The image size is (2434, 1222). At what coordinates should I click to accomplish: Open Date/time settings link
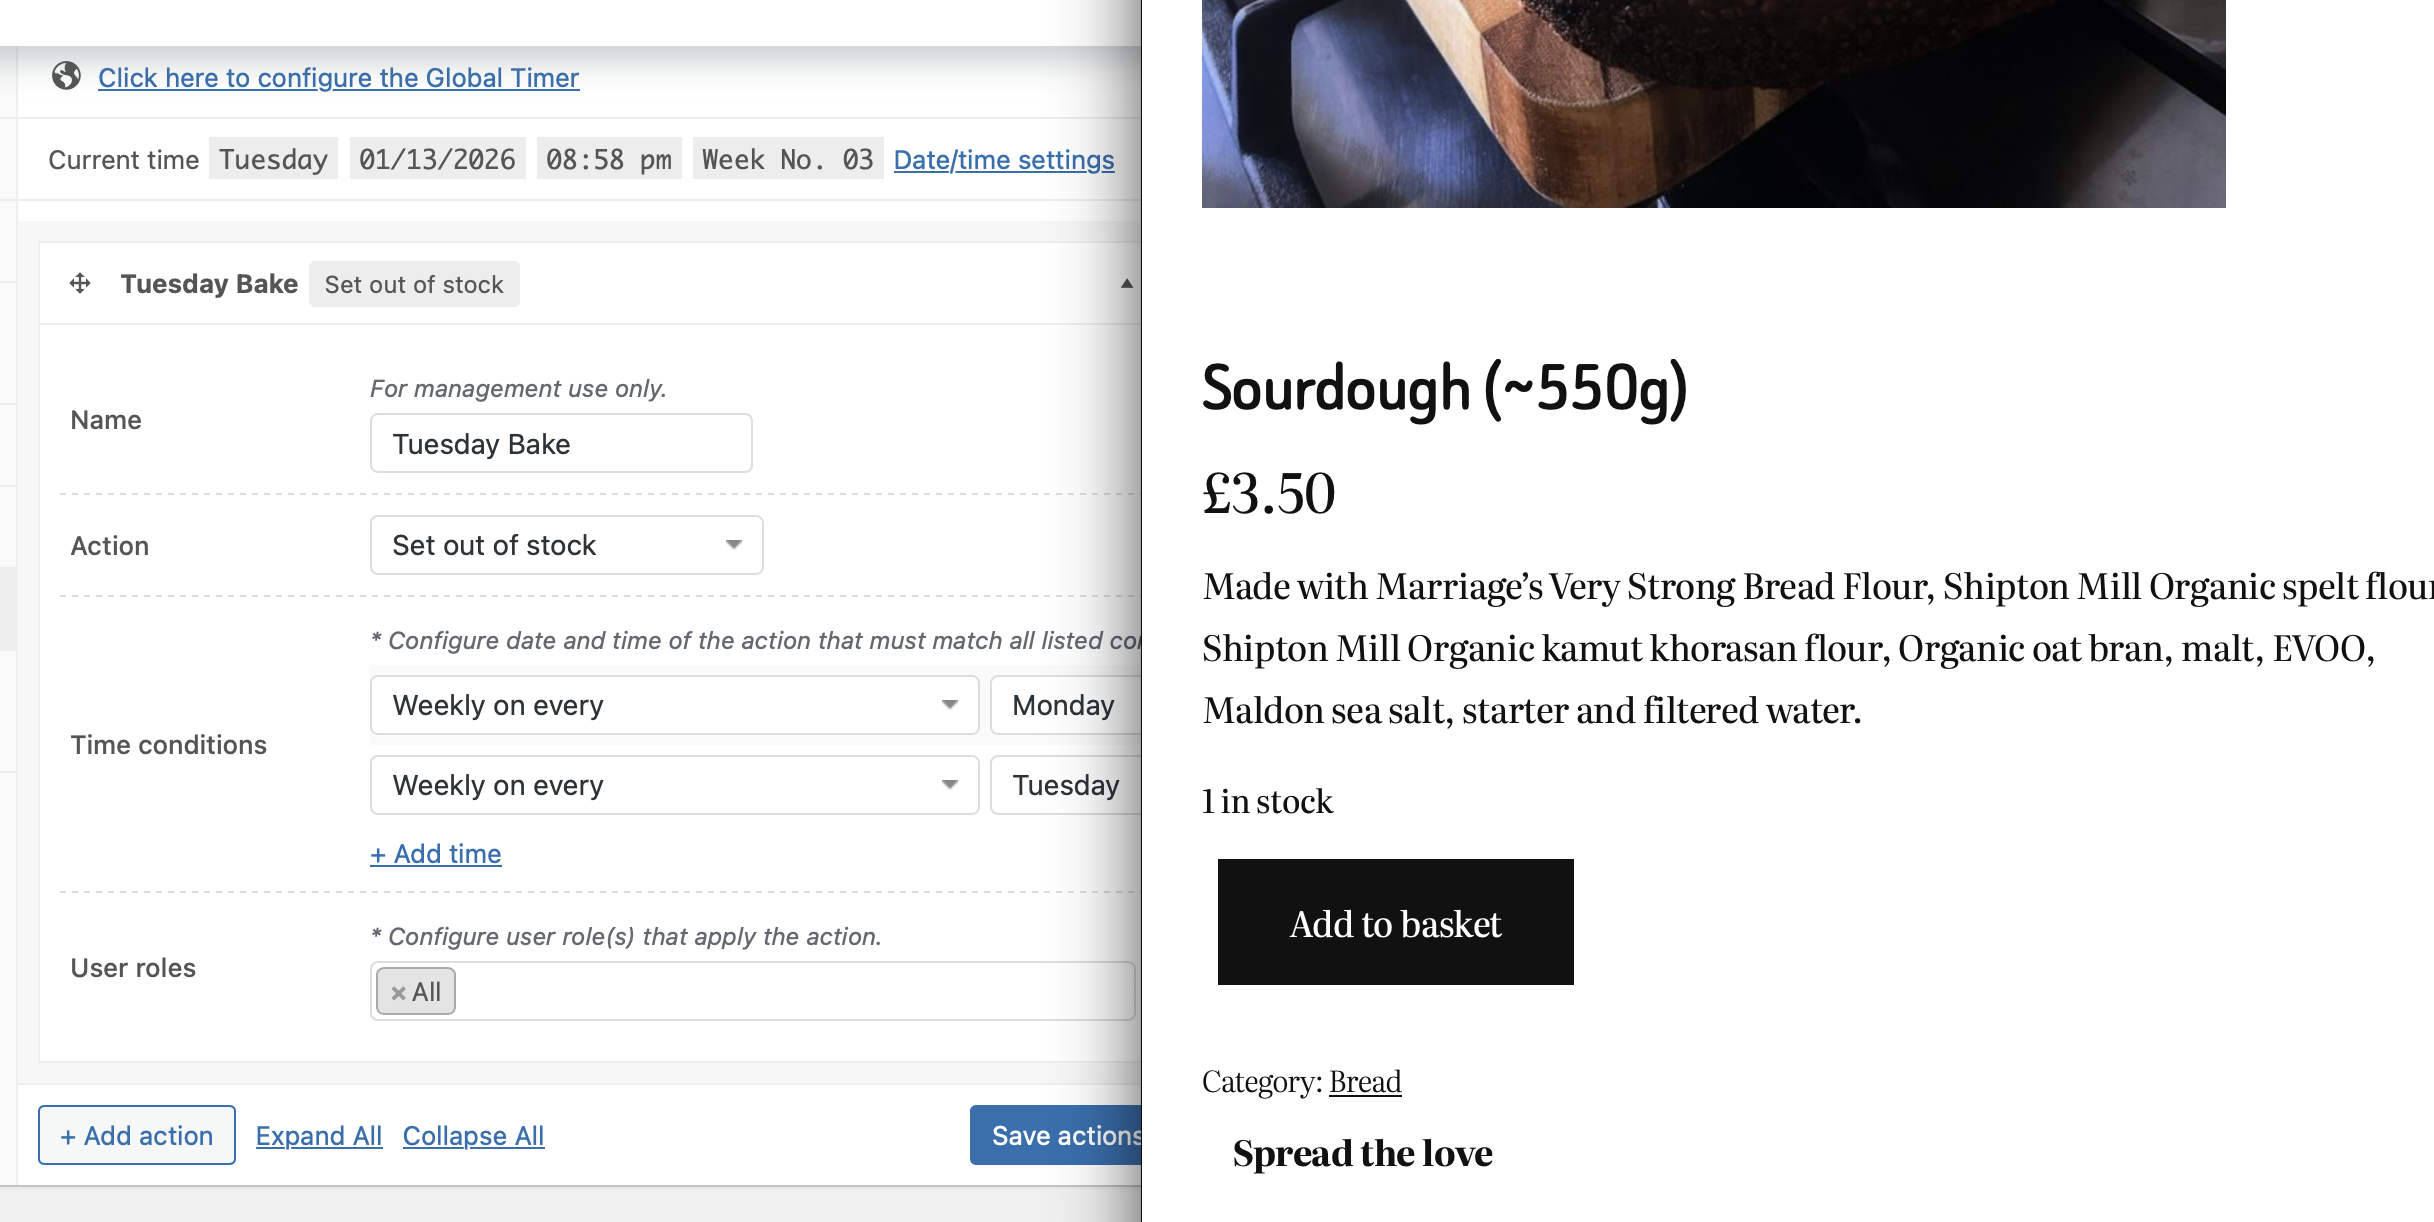click(x=1003, y=160)
